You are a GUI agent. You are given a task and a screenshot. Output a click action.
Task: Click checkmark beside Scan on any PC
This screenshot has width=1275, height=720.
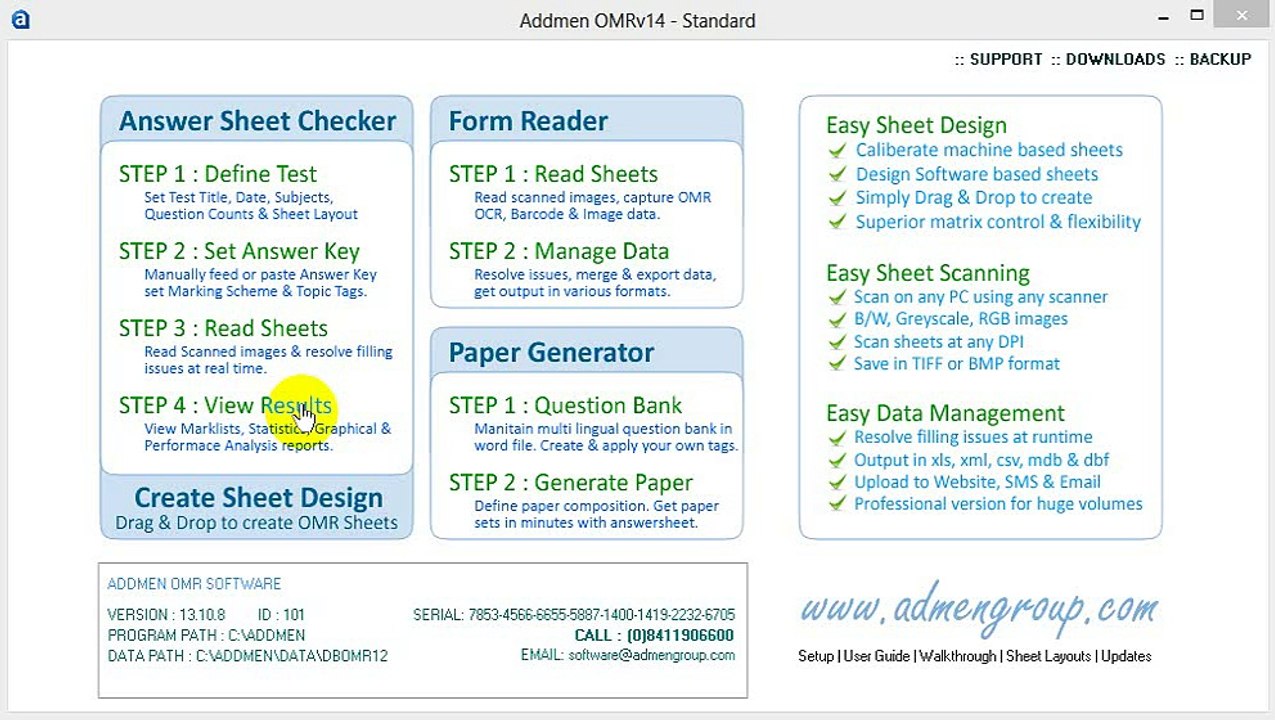[837, 297]
